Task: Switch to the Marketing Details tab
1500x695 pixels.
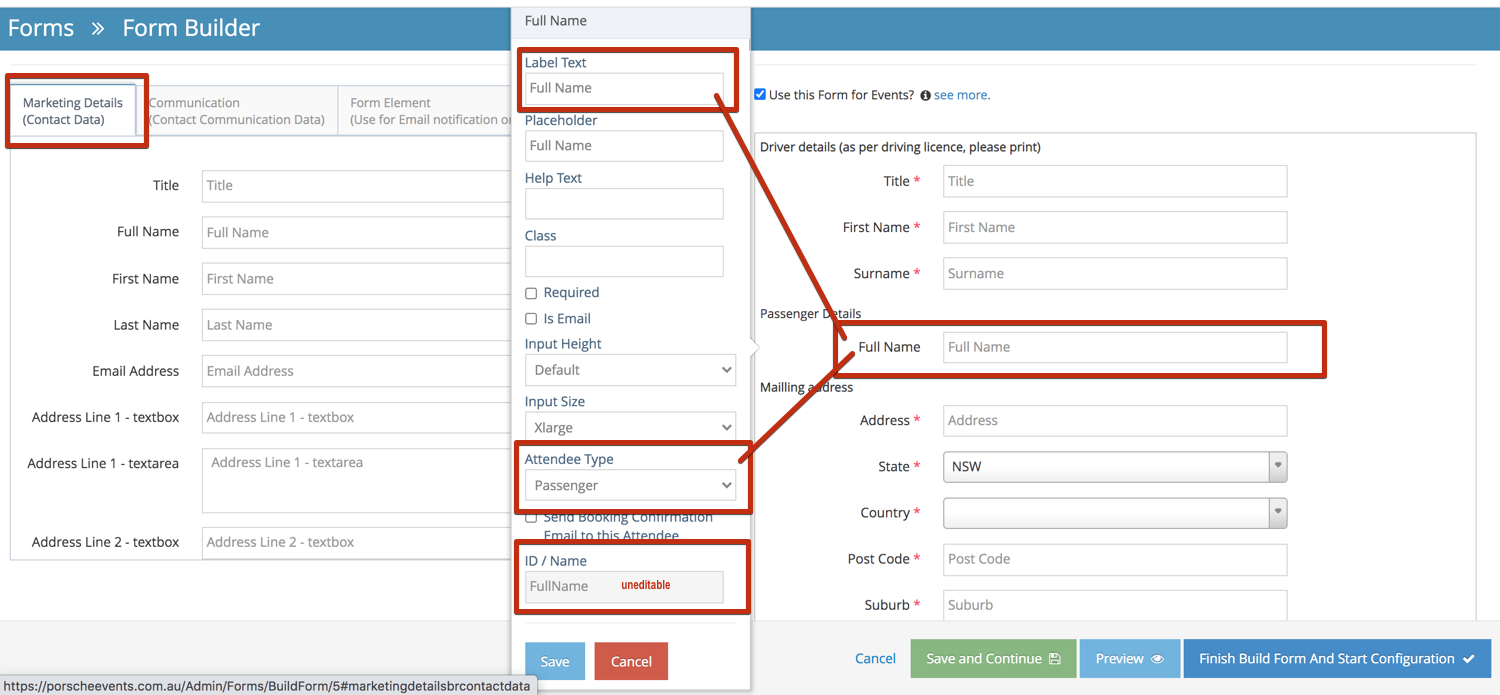Action: [74, 109]
